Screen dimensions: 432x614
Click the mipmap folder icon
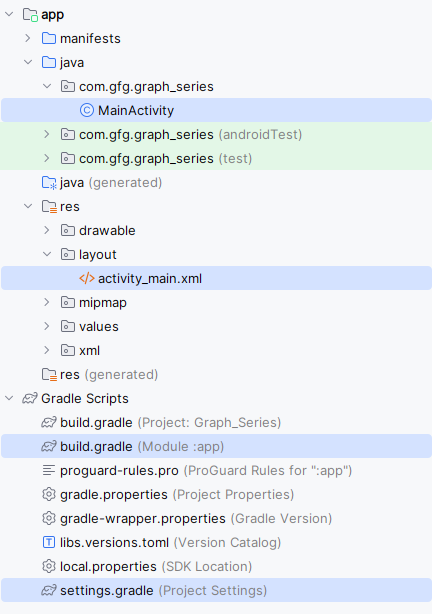click(68, 302)
